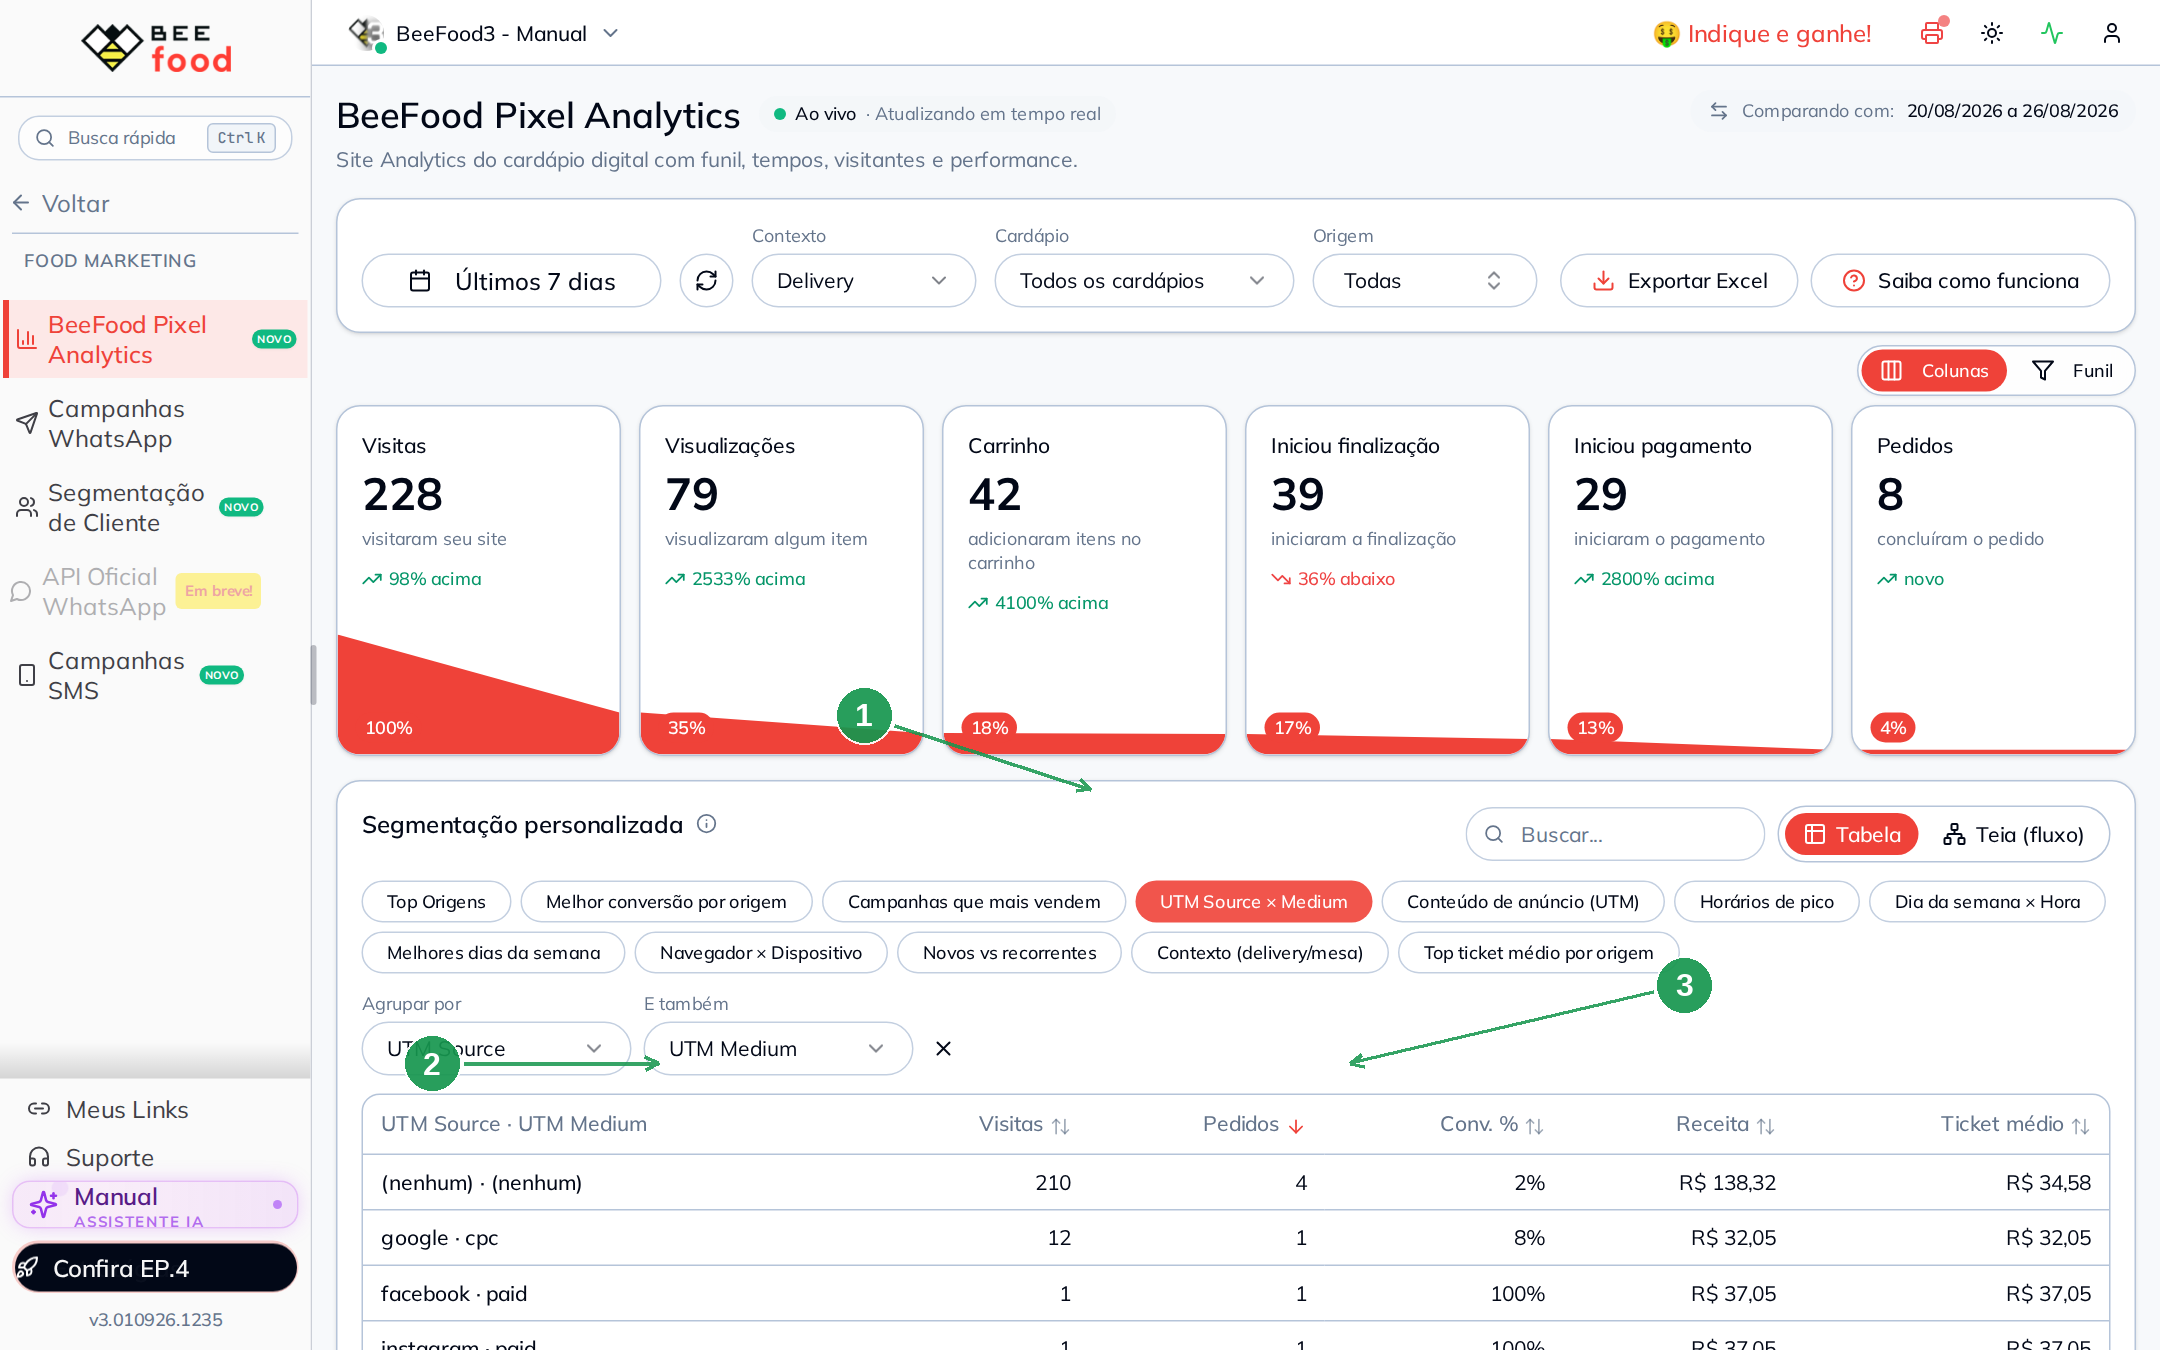Sort the table by Receita
The image size is (2160, 1350).
(1725, 1124)
